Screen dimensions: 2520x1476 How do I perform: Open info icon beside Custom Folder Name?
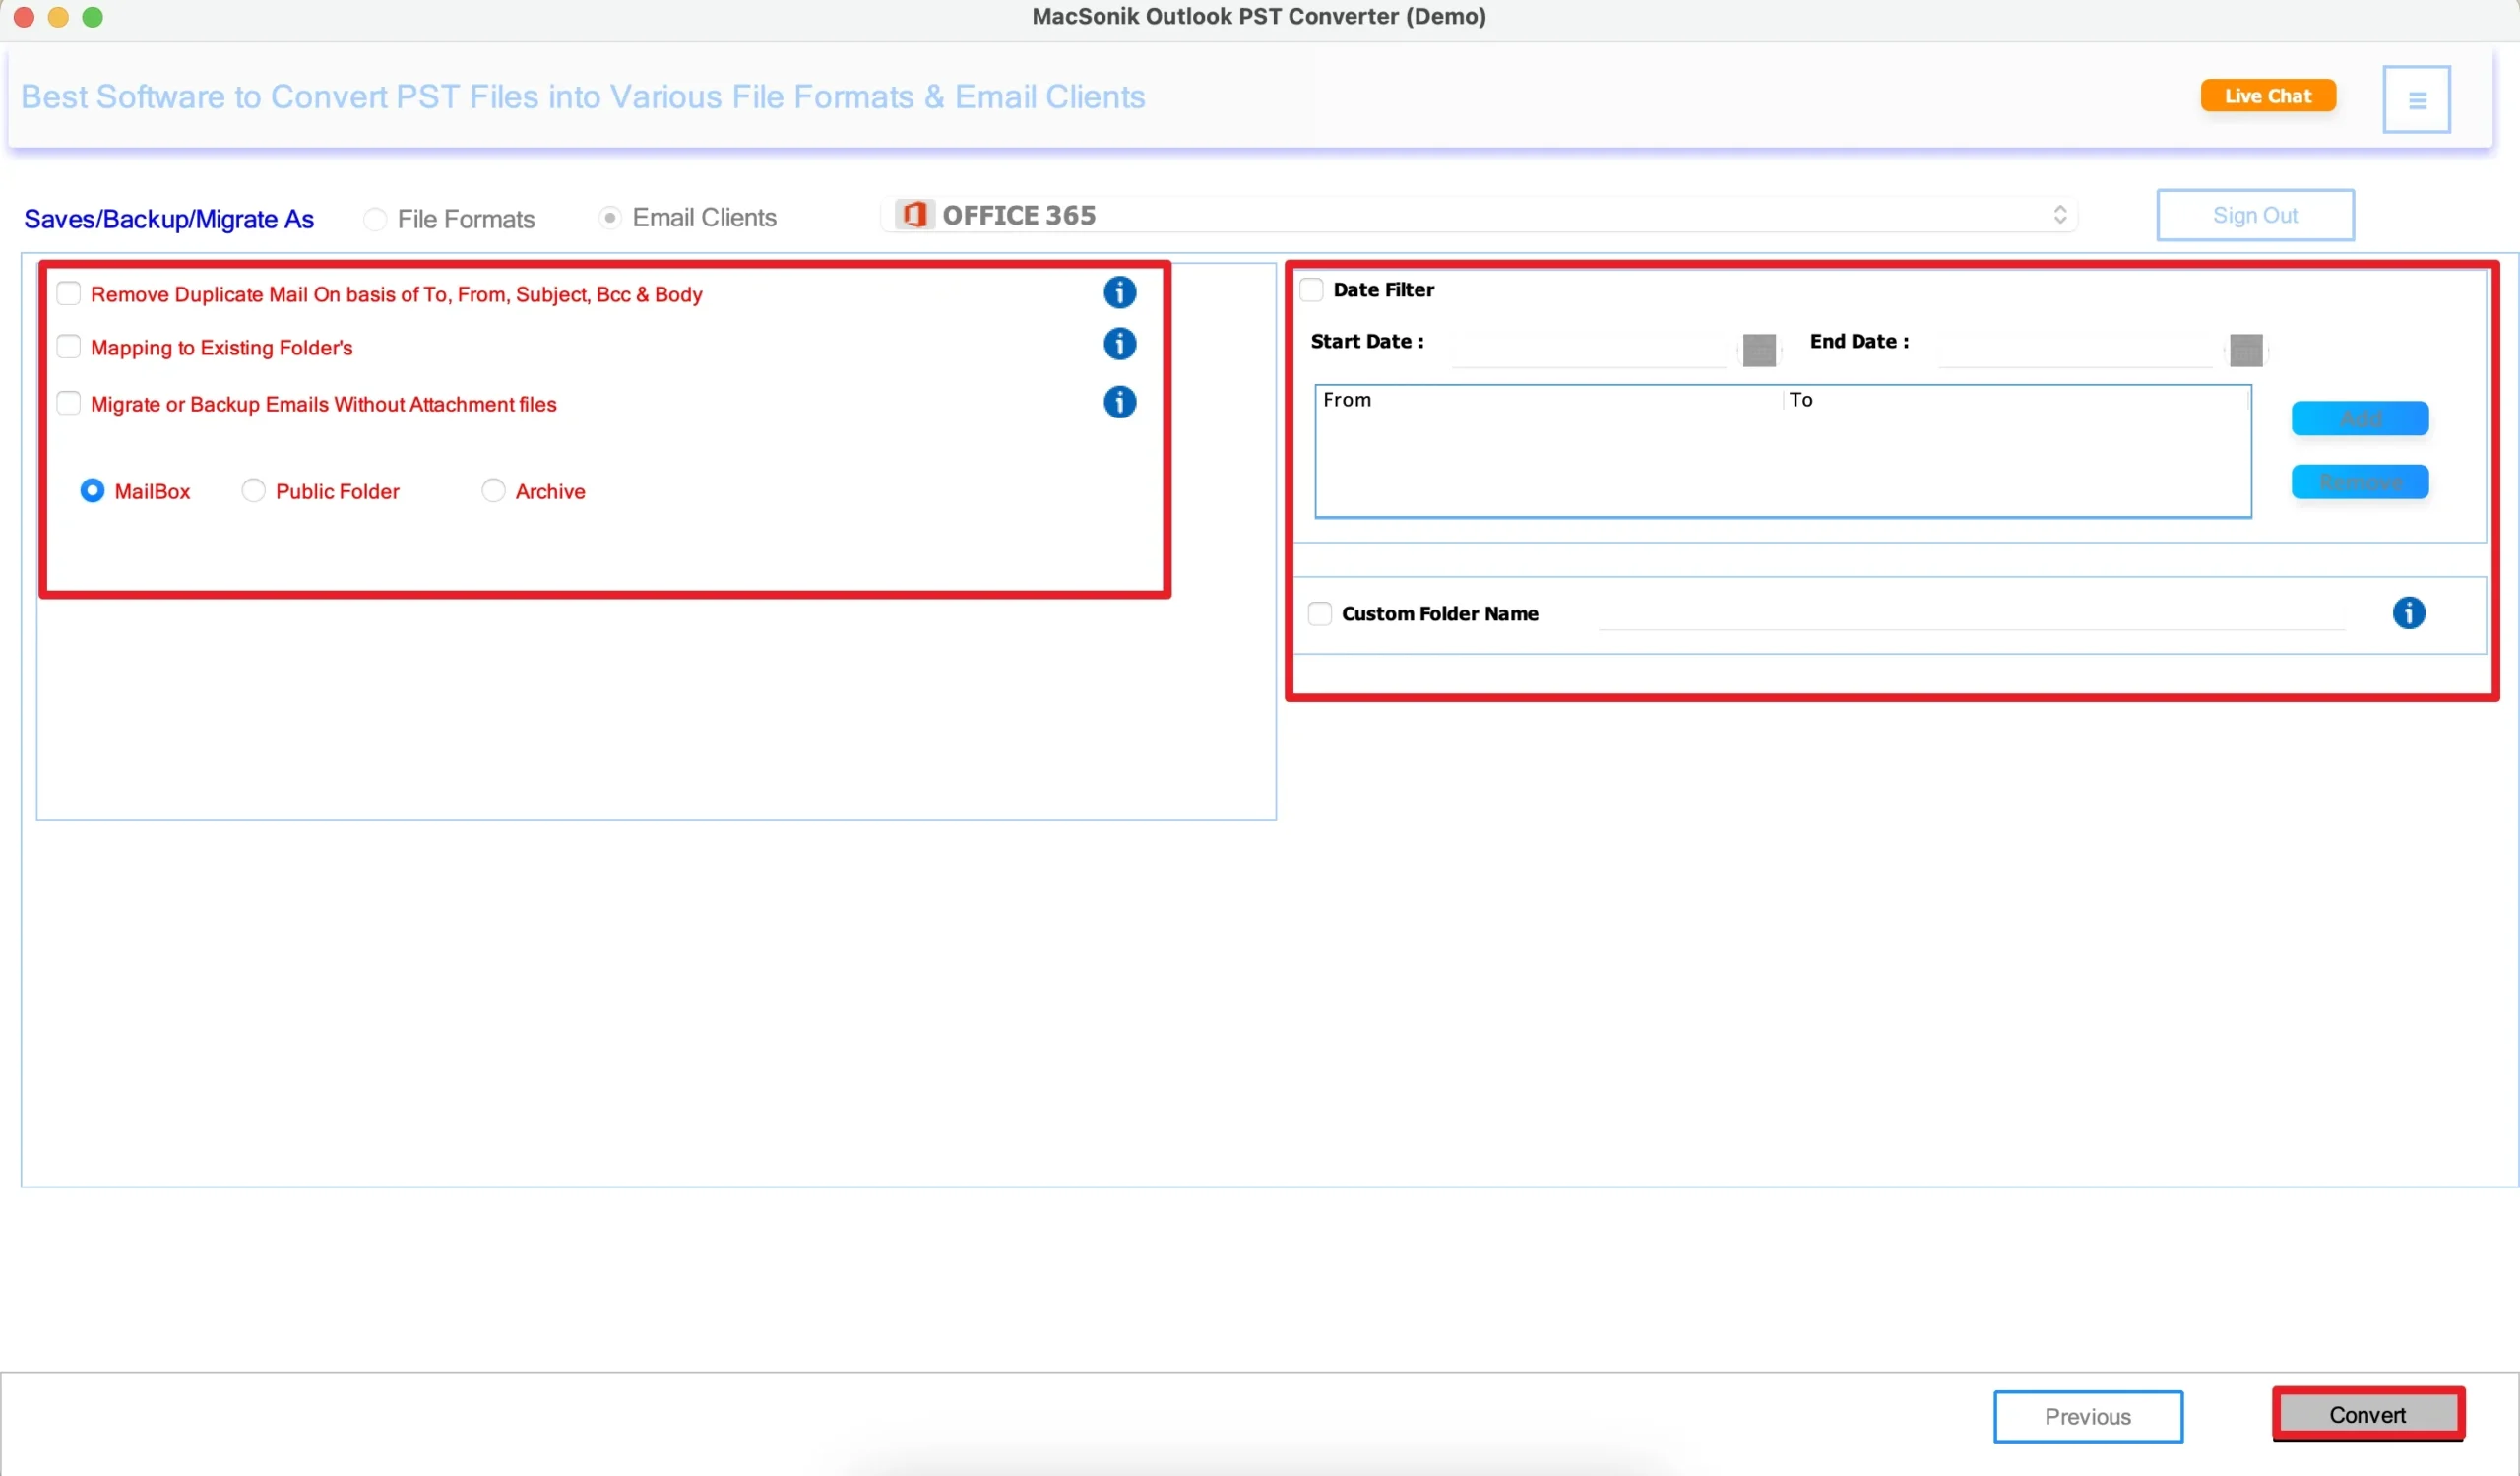[x=2408, y=613]
